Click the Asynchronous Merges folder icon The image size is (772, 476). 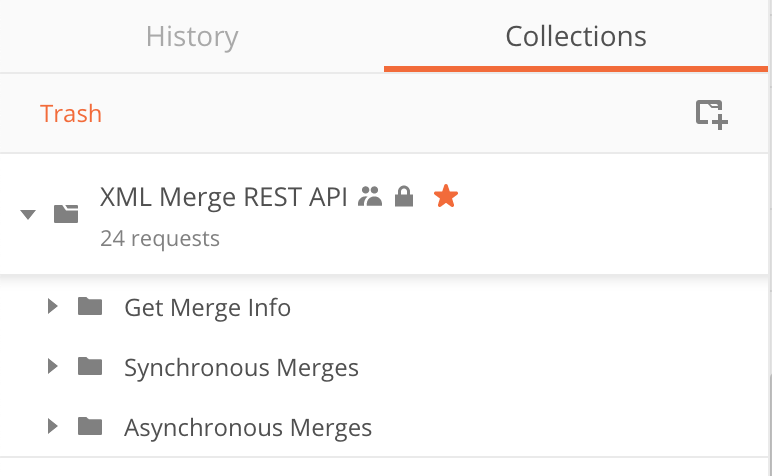(x=90, y=427)
